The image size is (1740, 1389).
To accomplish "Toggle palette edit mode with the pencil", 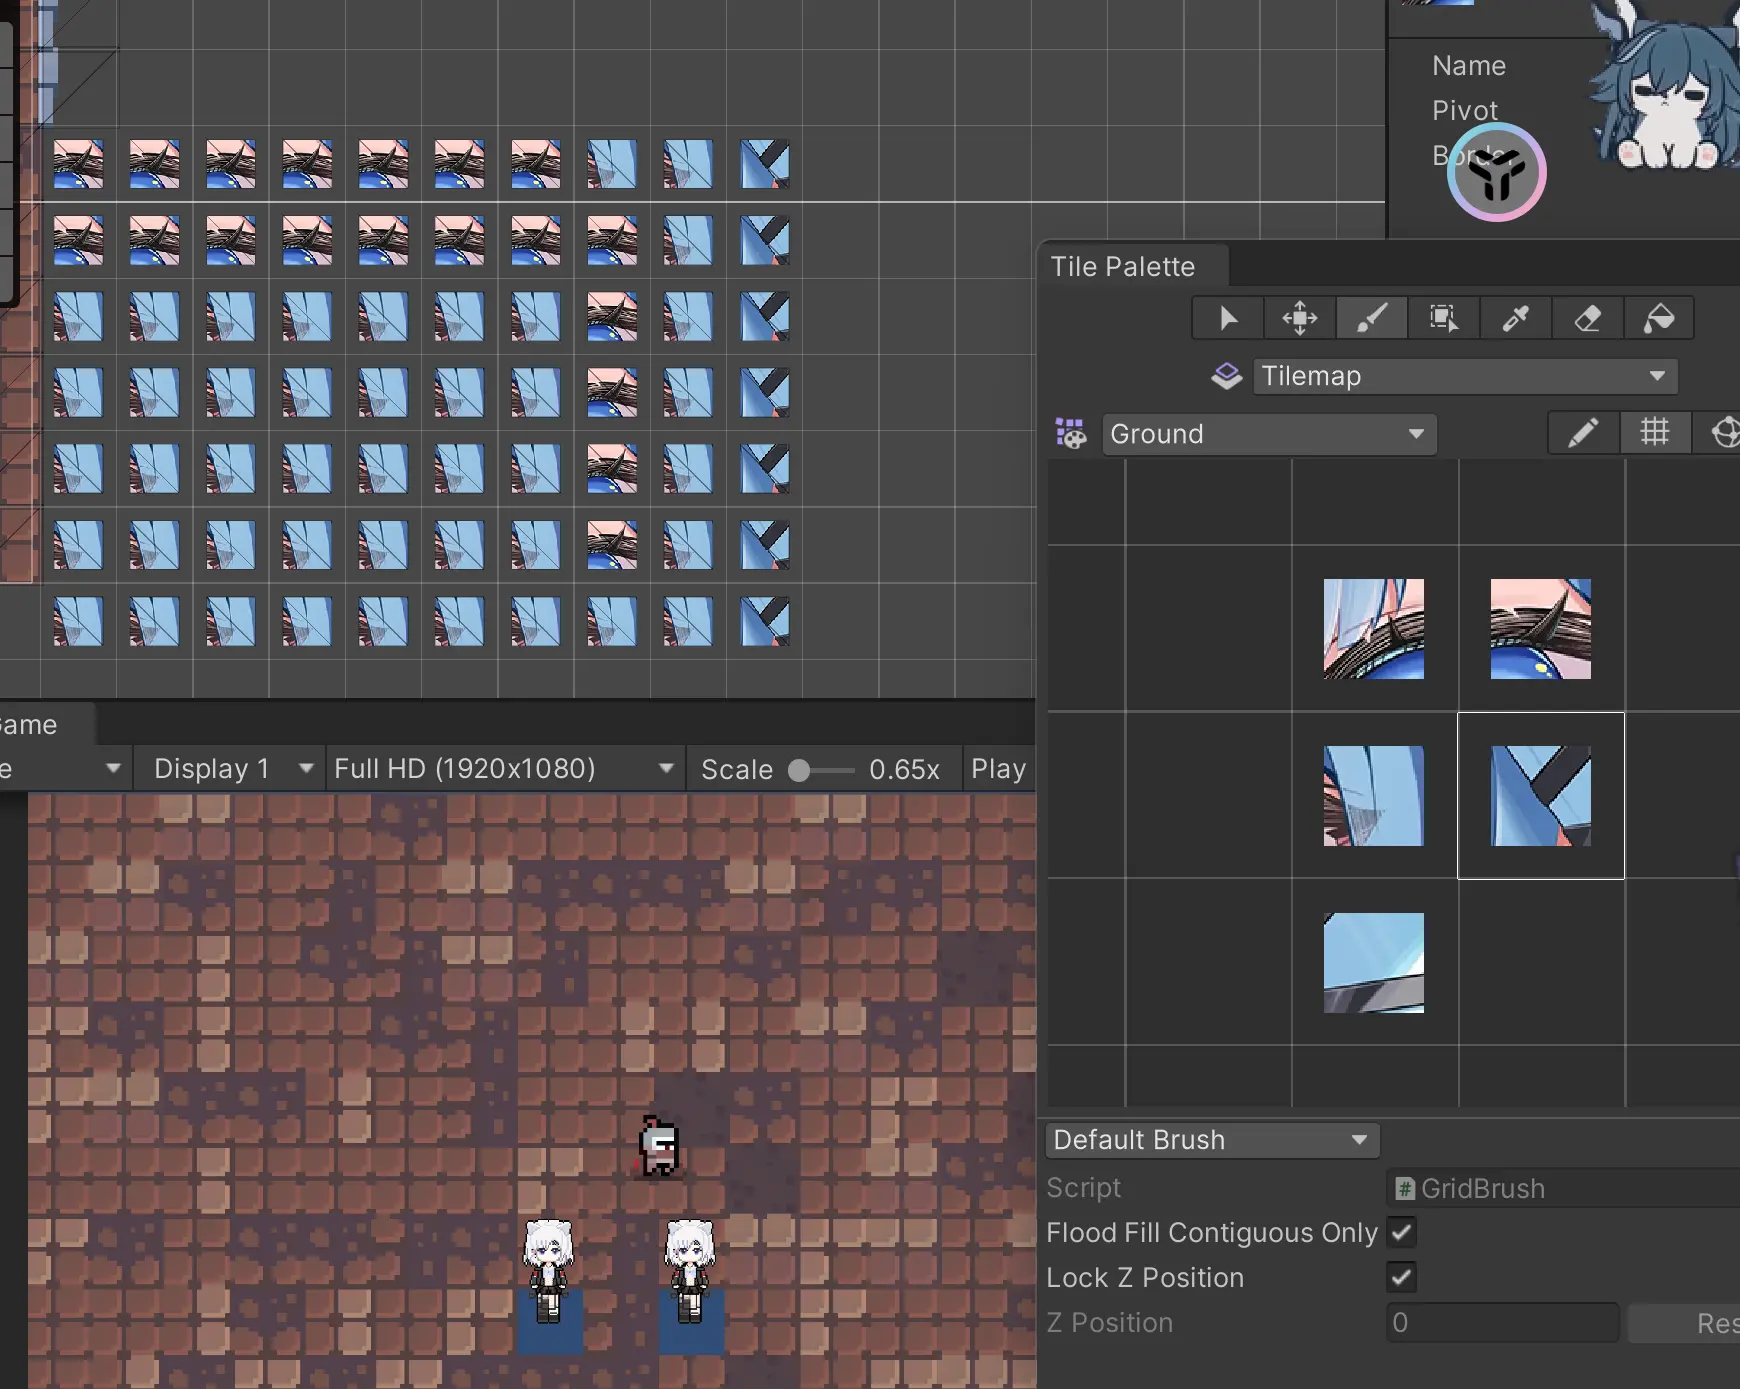I will (x=1583, y=433).
